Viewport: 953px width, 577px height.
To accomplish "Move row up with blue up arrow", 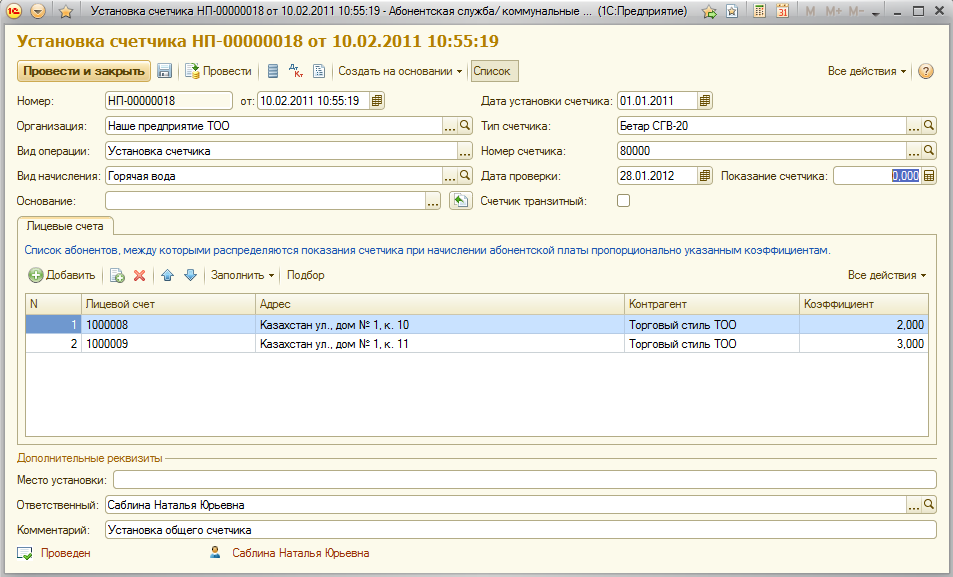I will click(168, 275).
